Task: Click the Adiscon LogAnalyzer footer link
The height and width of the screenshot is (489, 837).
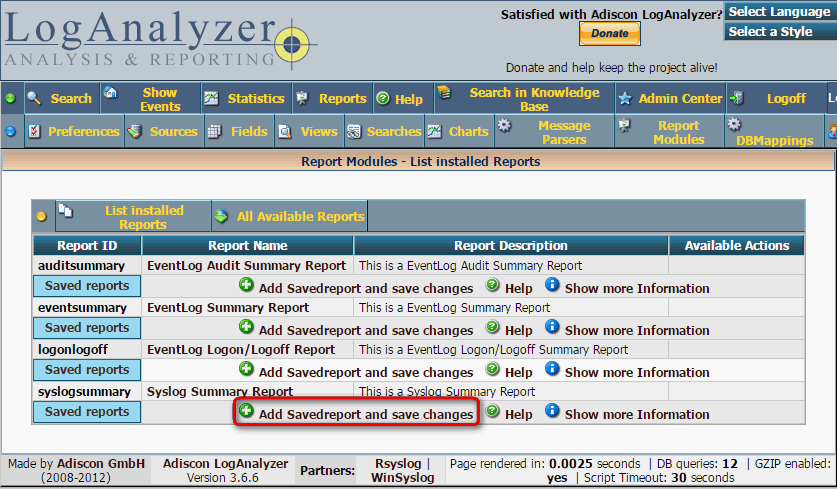Action: pyautogui.click(x=225, y=463)
